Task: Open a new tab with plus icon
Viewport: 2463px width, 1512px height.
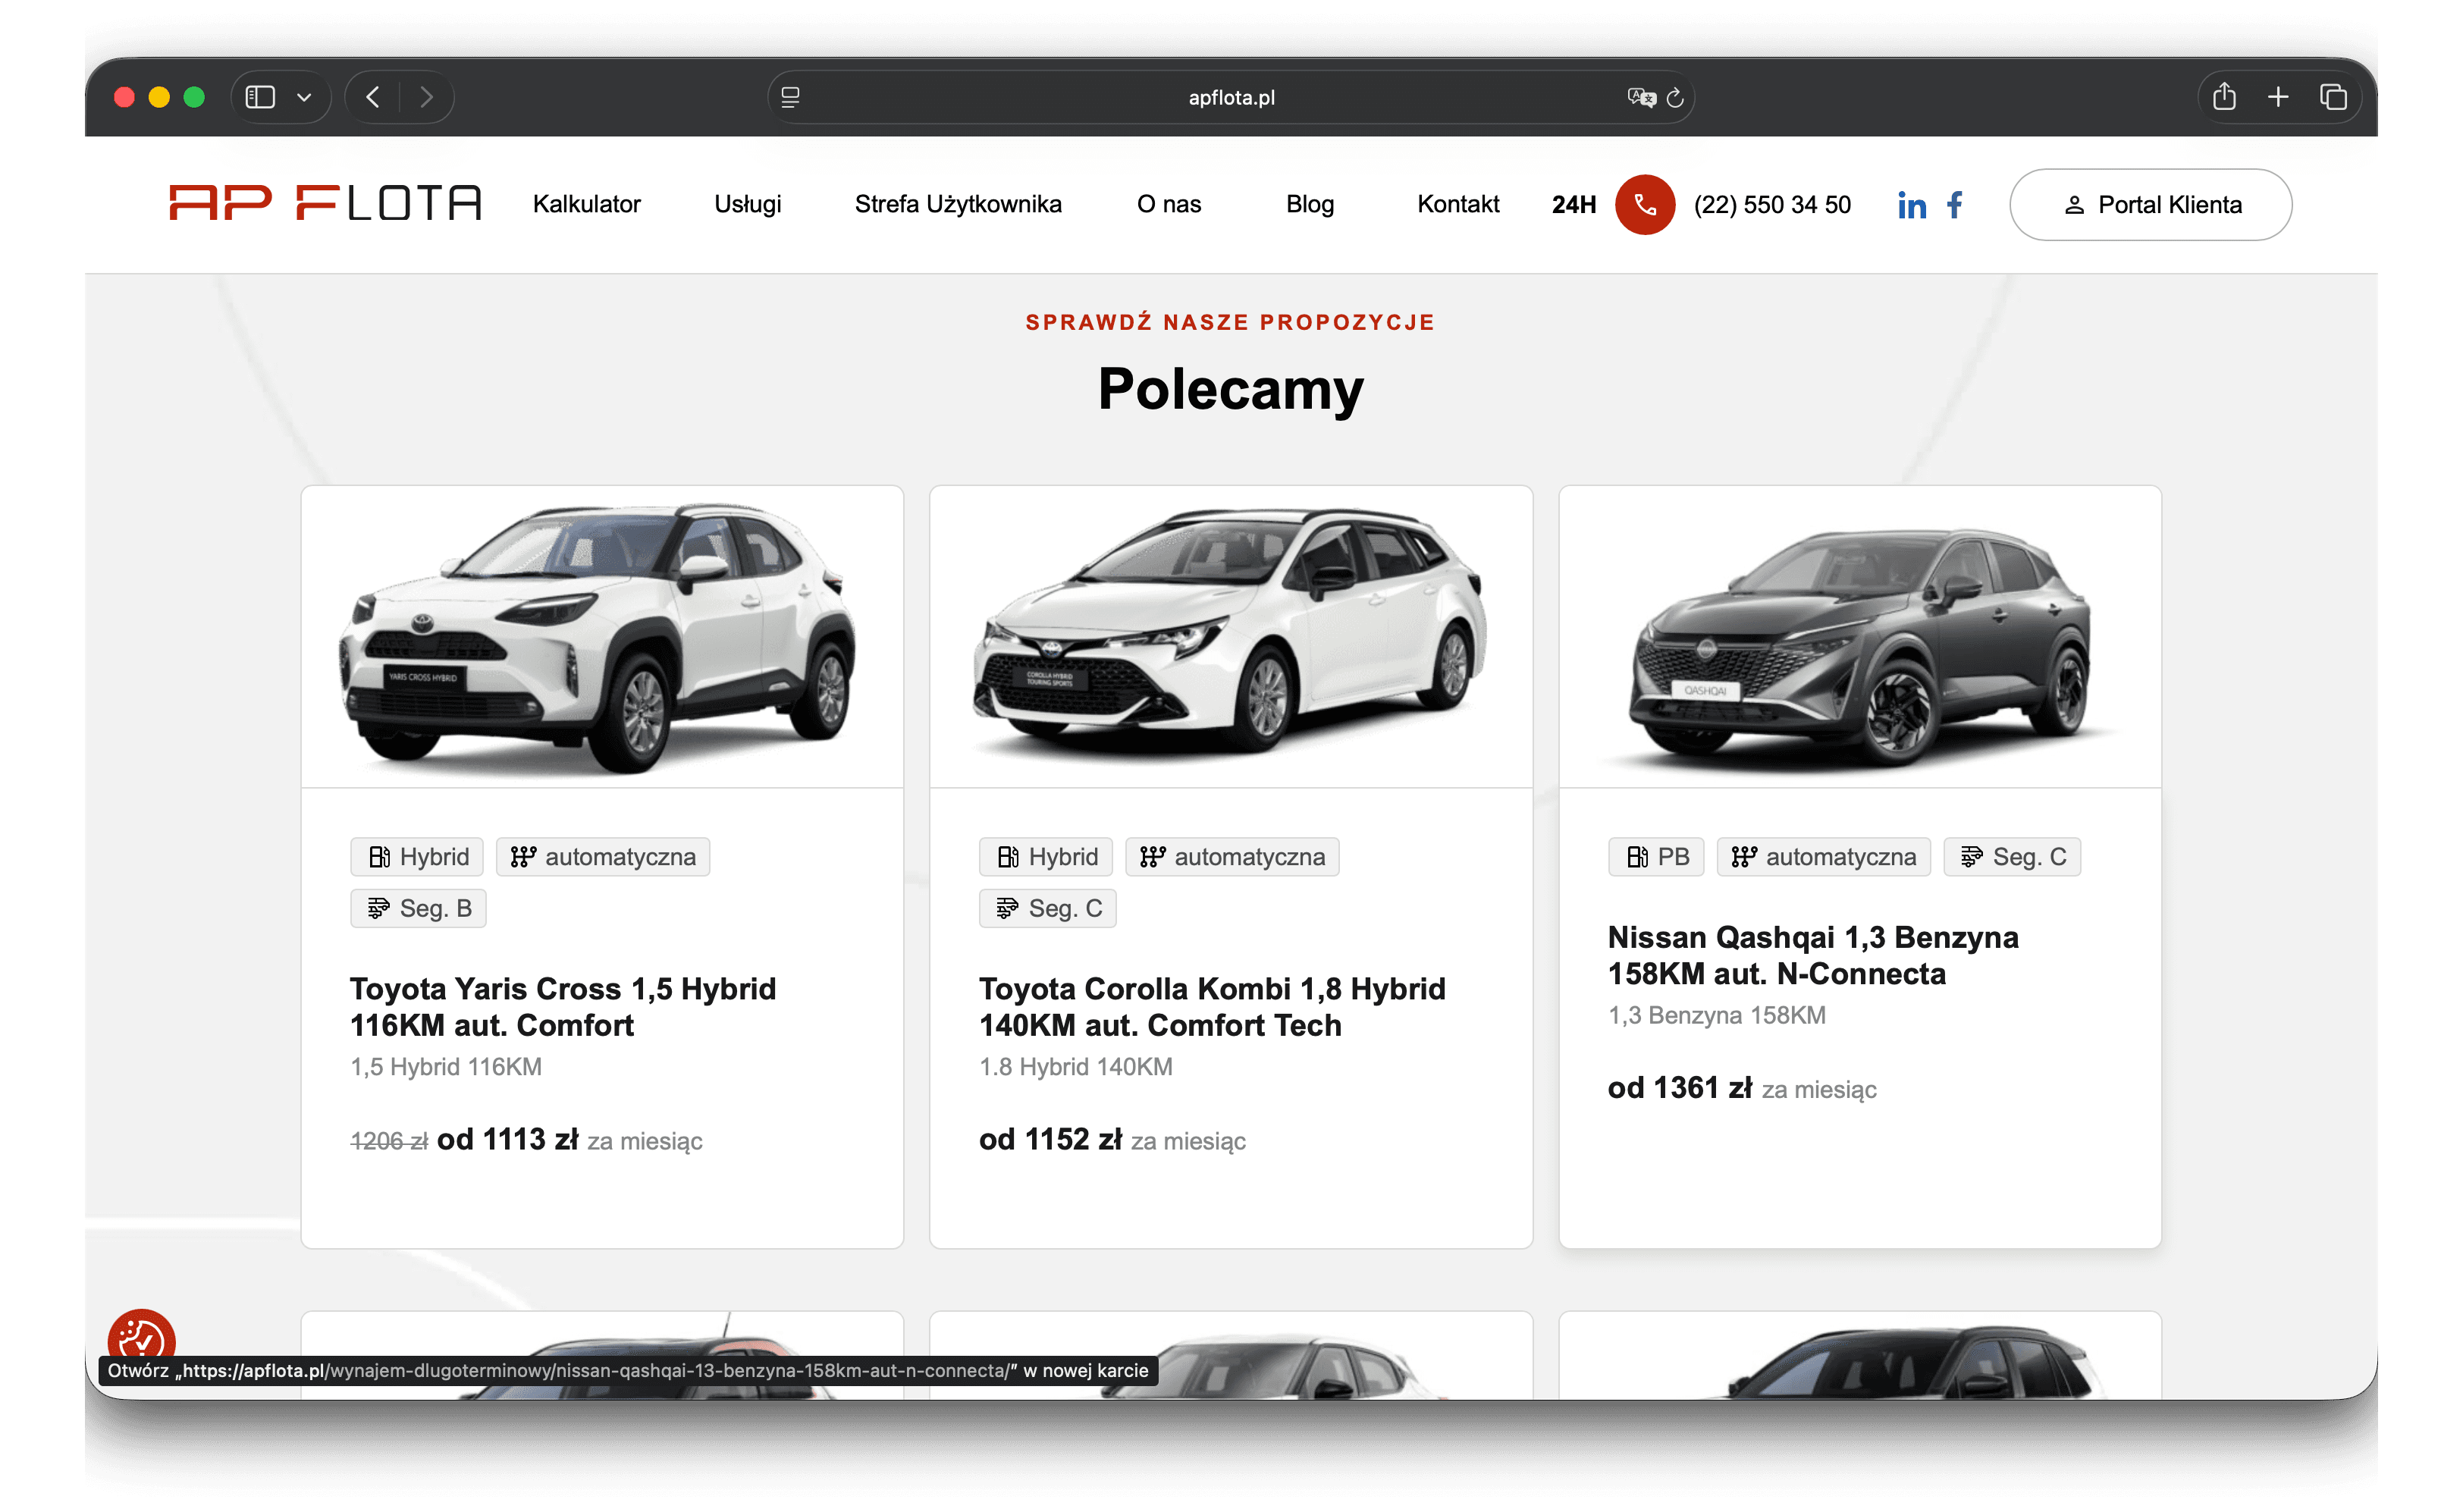Action: point(2278,97)
